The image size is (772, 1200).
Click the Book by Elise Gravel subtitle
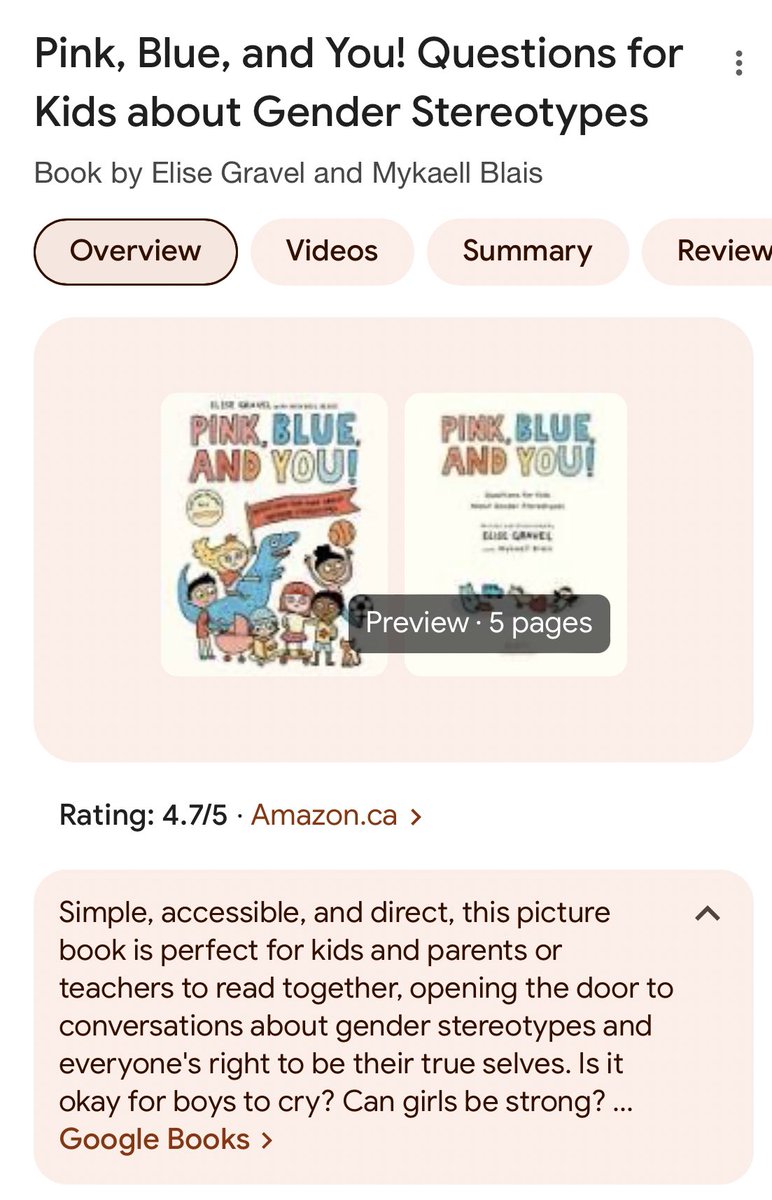(x=288, y=173)
